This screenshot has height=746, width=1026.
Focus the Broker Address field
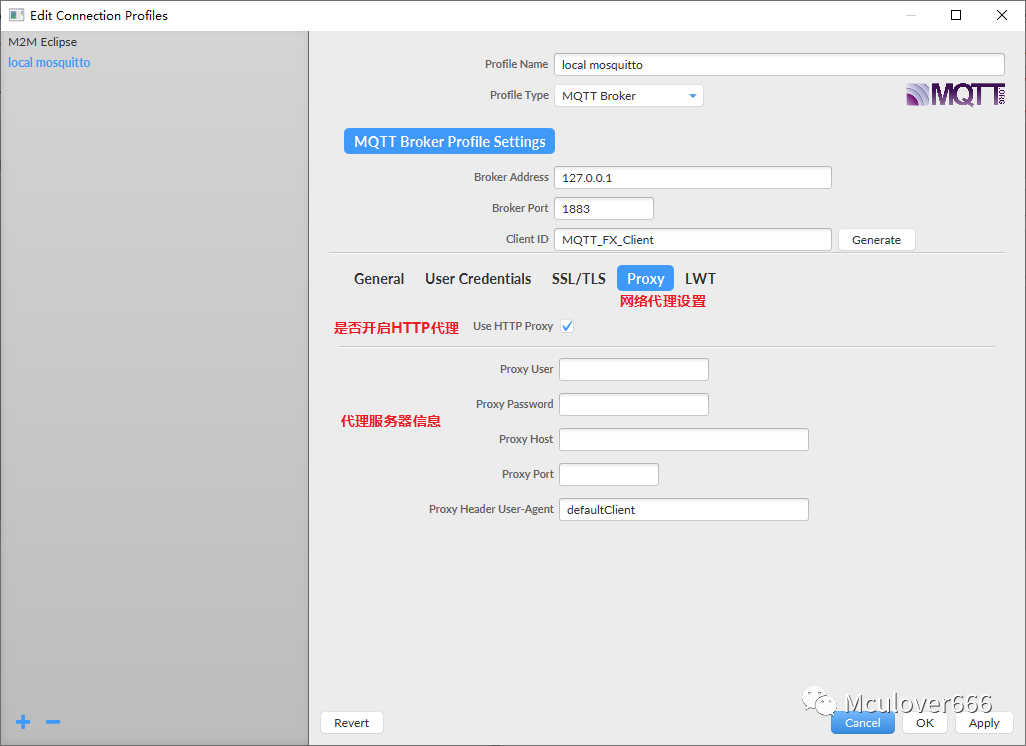click(x=693, y=177)
